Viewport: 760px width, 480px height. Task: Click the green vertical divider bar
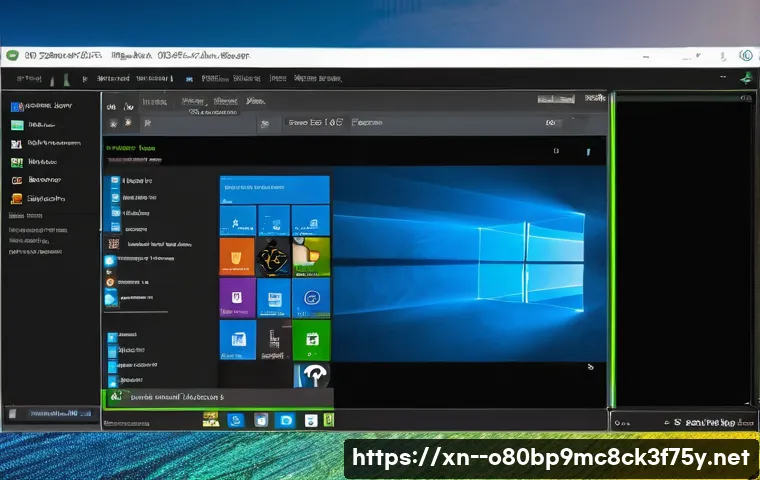coord(612,250)
